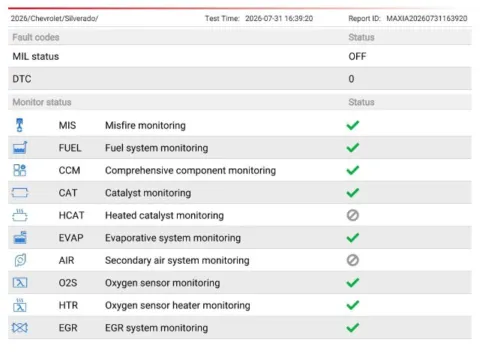Click 'Secondary air system monitoring' description
The width and height of the screenshot is (480, 360).
[x=177, y=260]
